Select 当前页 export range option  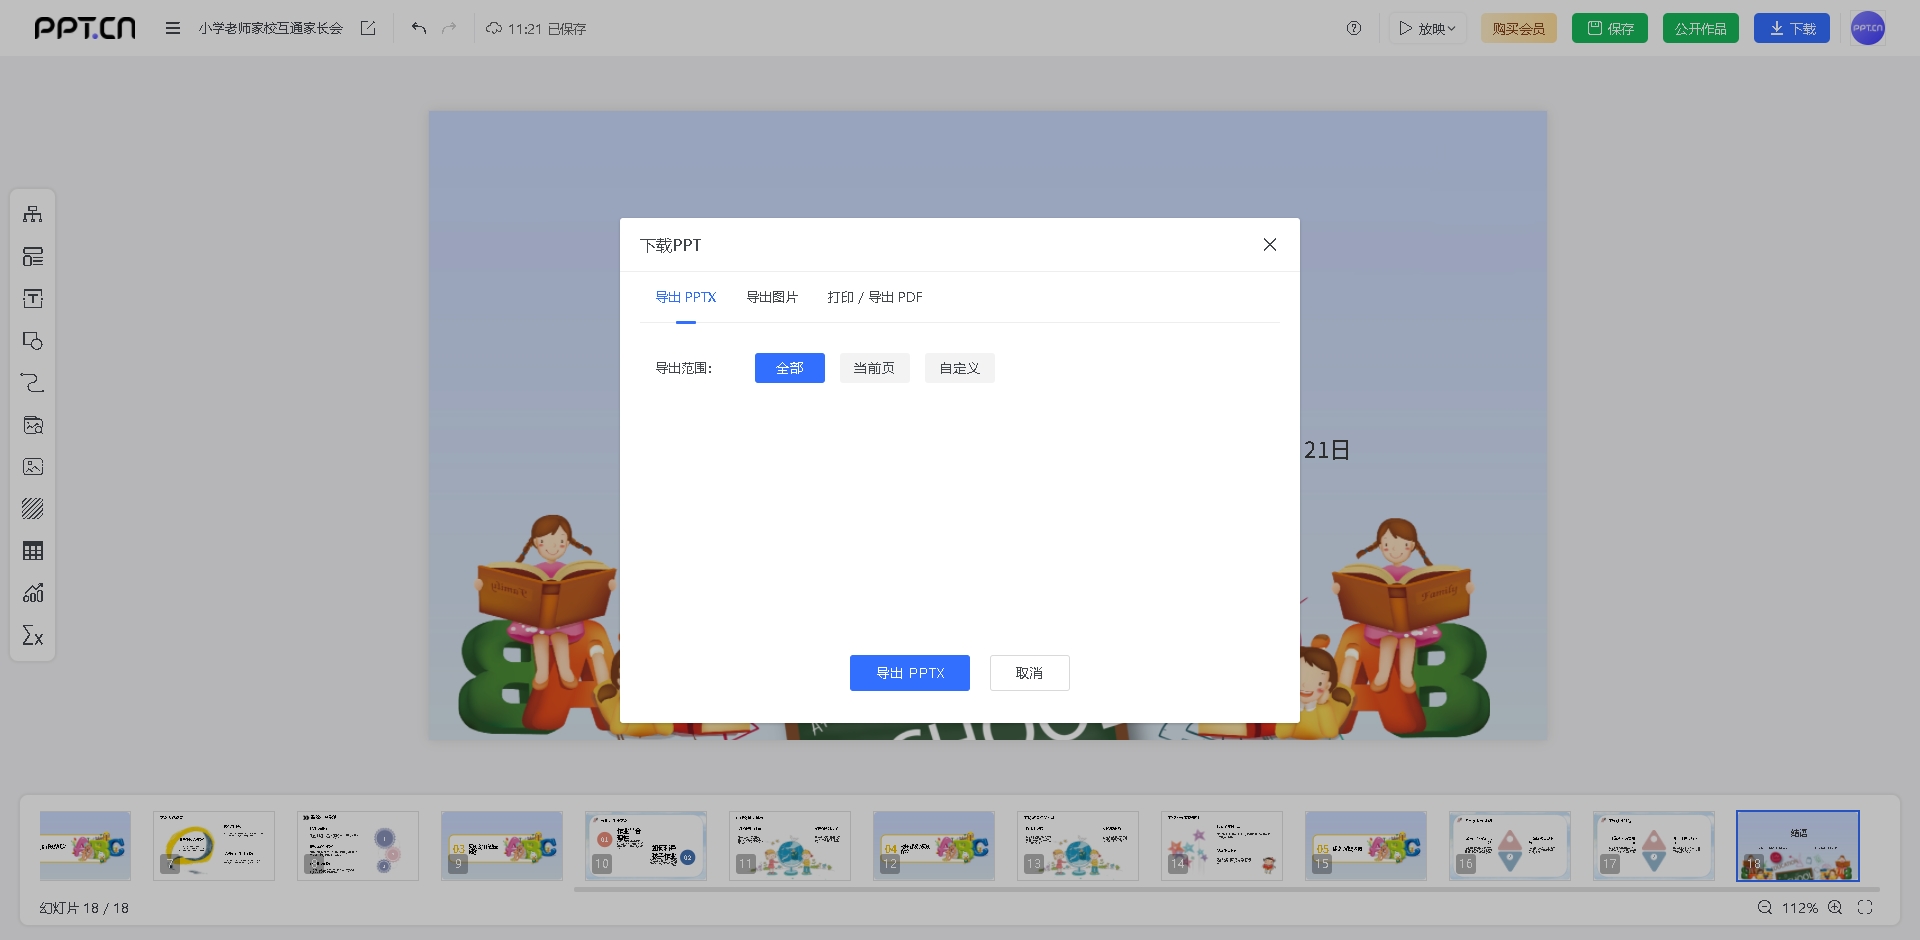coord(874,368)
